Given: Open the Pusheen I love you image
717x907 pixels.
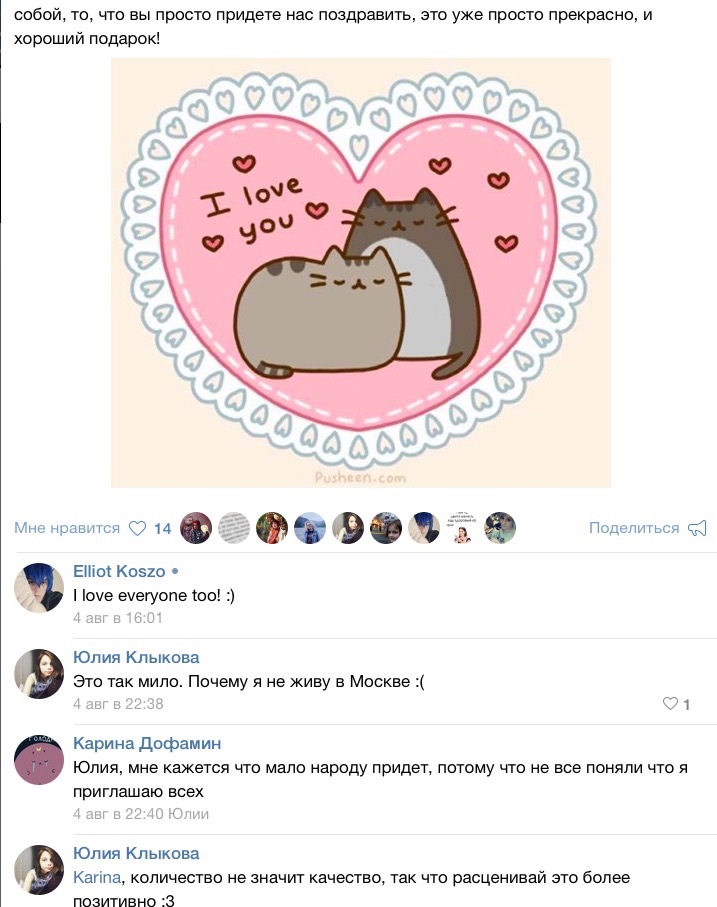Looking at the screenshot, I should click(x=361, y=272).
